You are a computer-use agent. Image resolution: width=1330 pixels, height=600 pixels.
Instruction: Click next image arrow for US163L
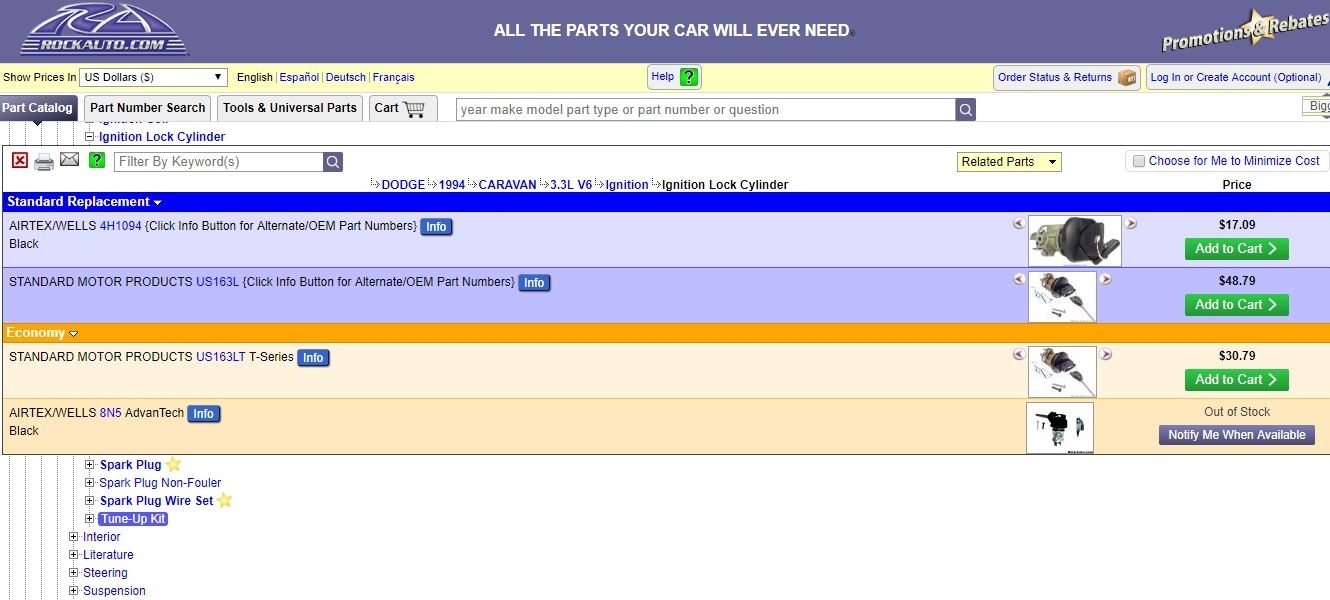1106,280
